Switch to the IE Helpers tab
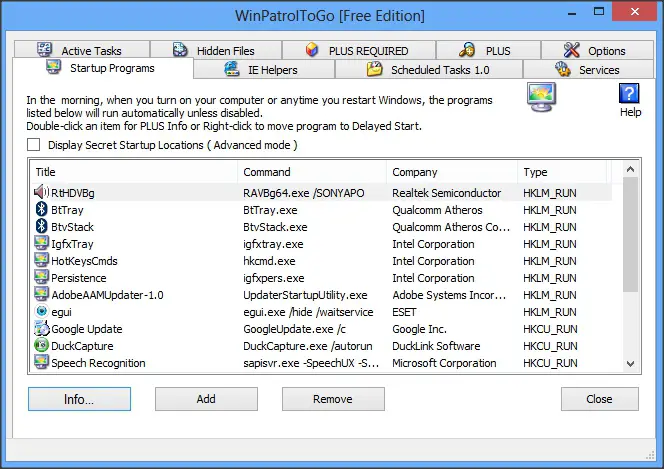Screen dimensions: 664x469 264,69
